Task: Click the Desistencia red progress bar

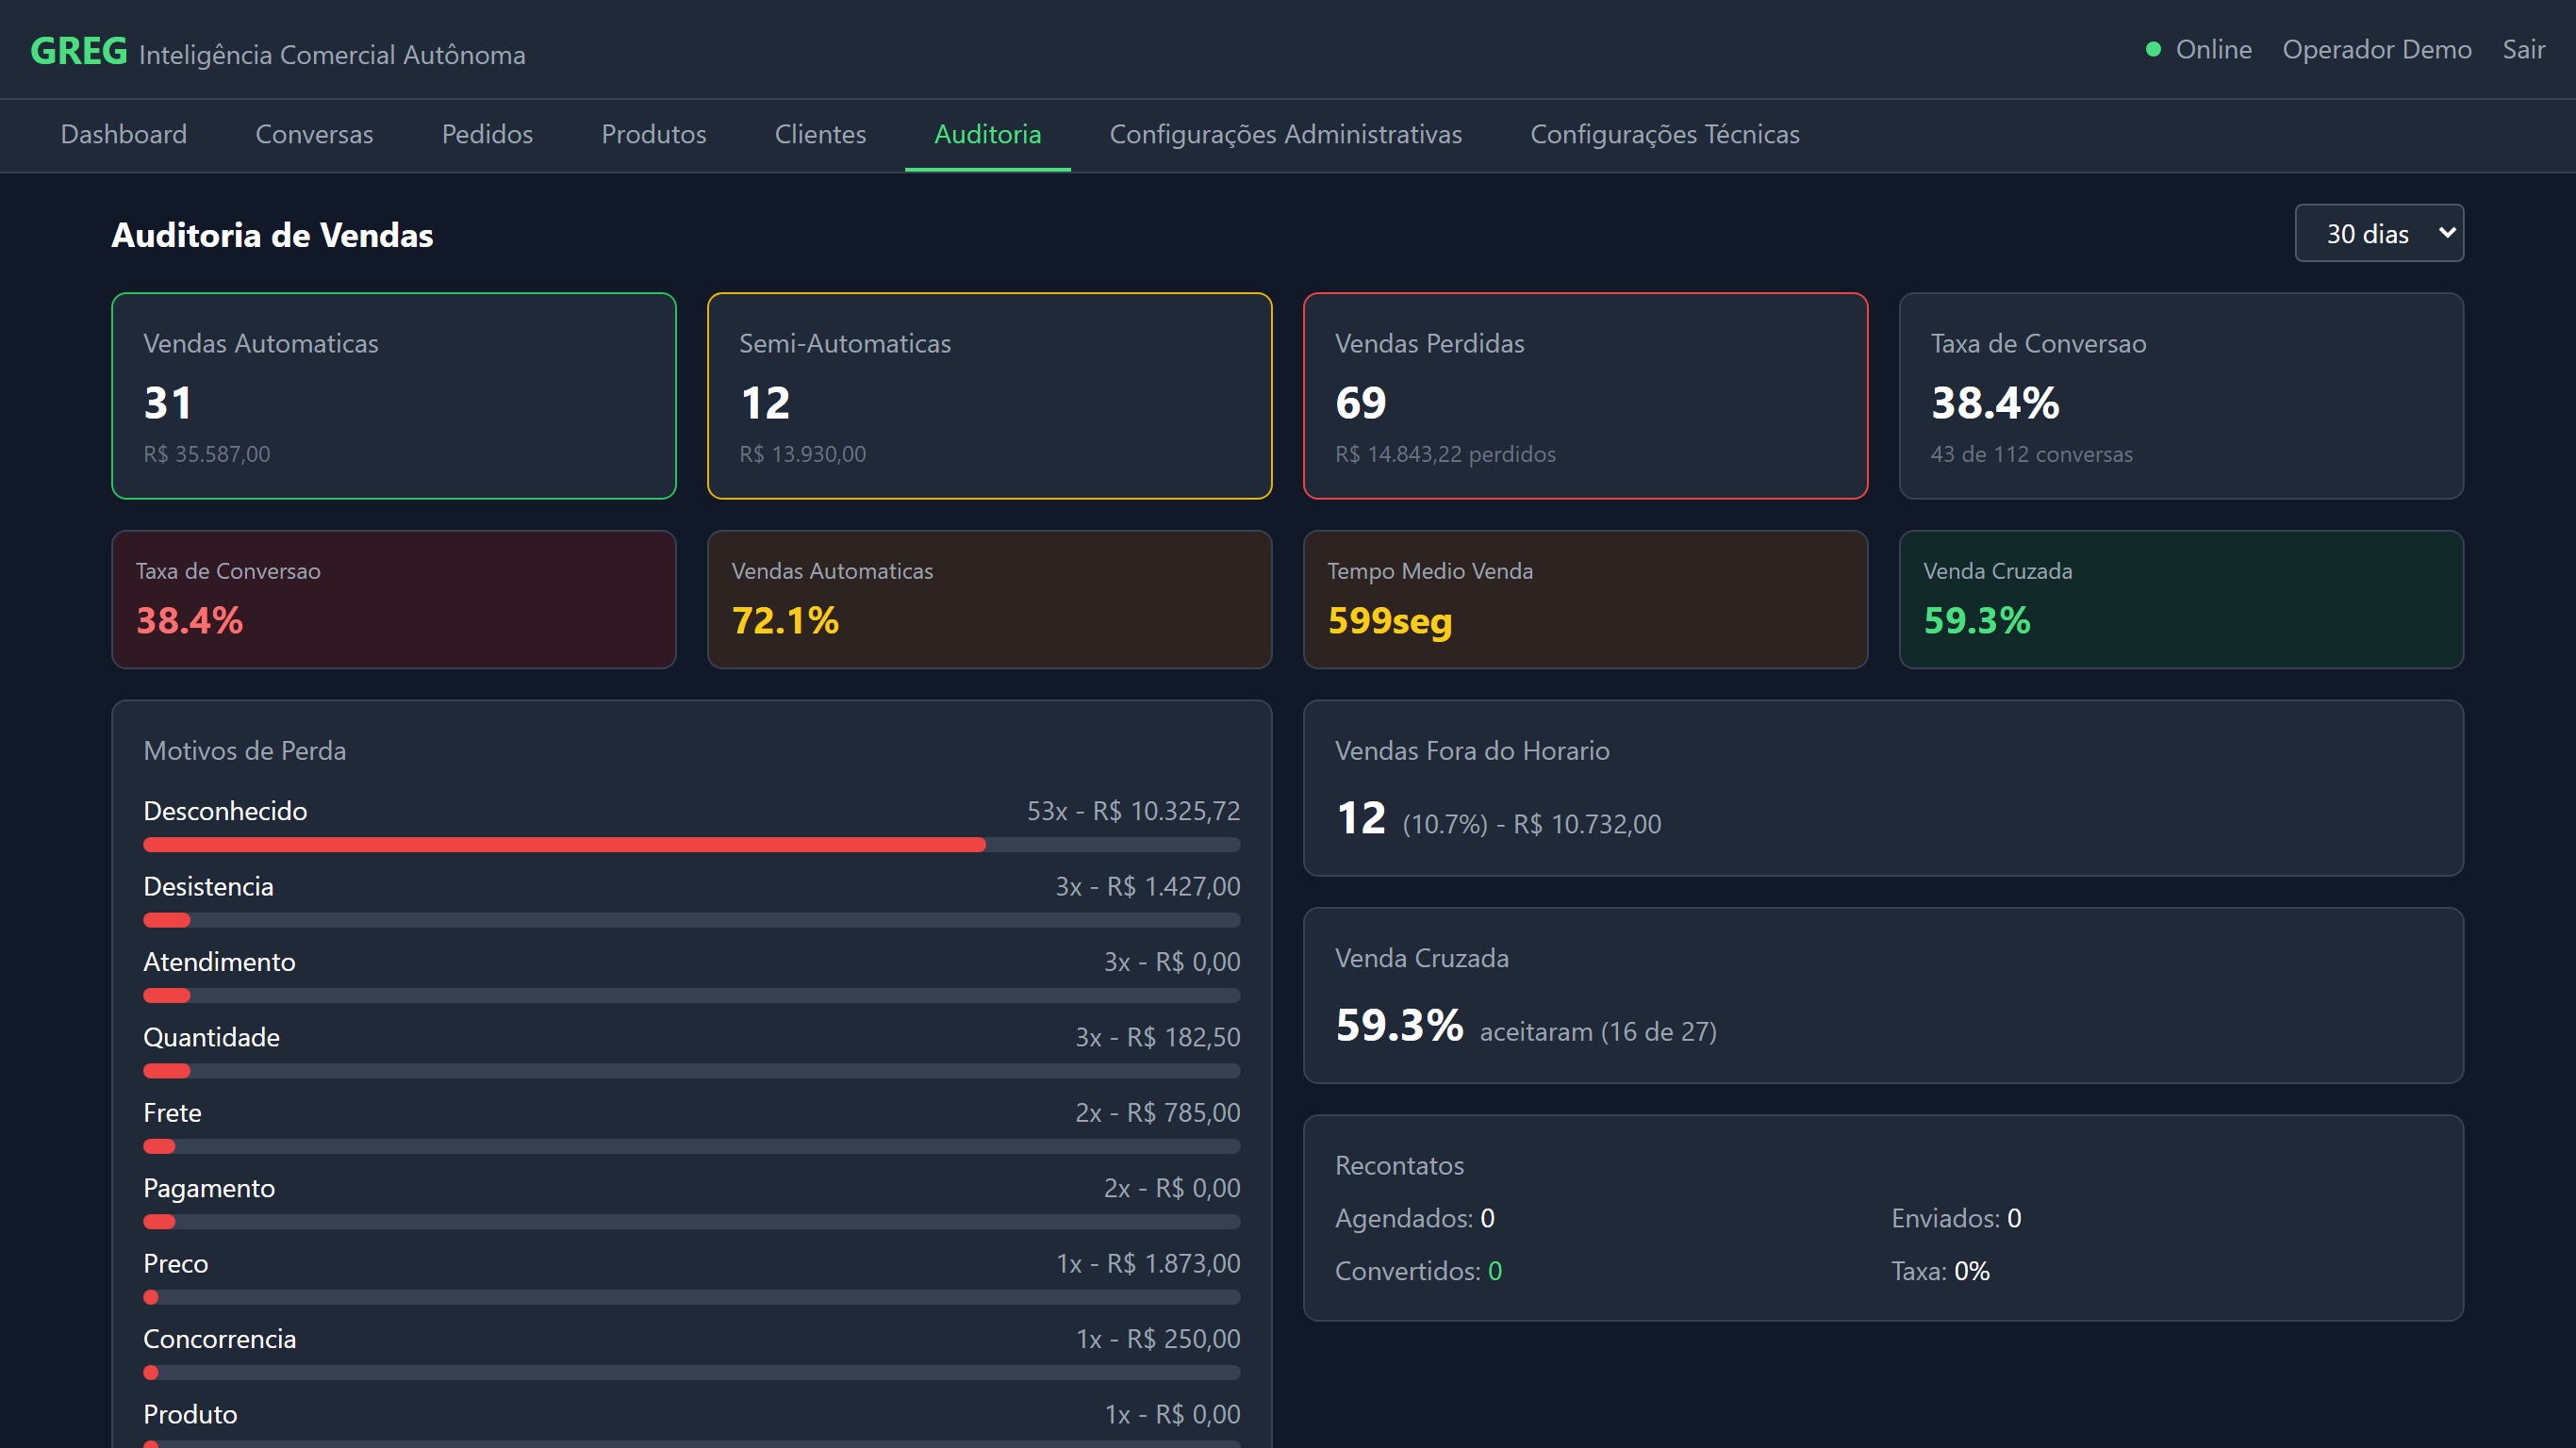Action: pyautogui.click(x=166, y=920)
